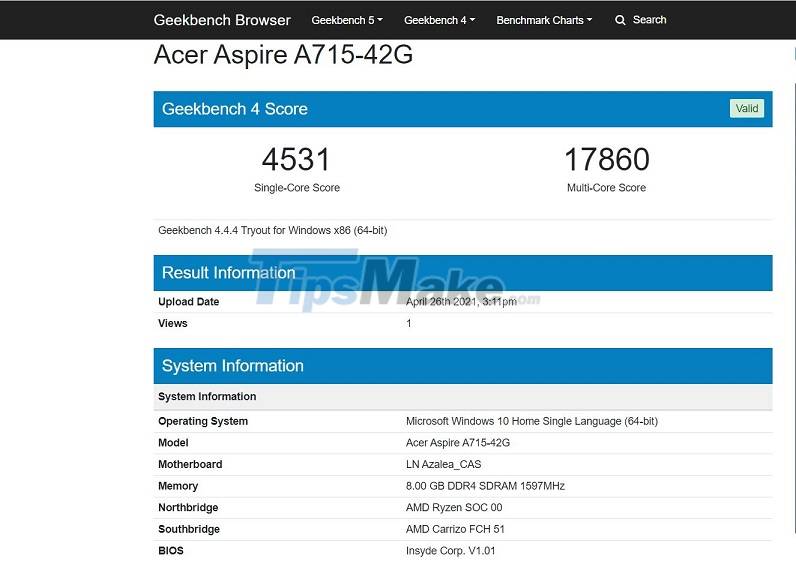Click the Result Information header
Image resolution: width=796 pixels, height=561 pixels.
click(x=463, y=273)
